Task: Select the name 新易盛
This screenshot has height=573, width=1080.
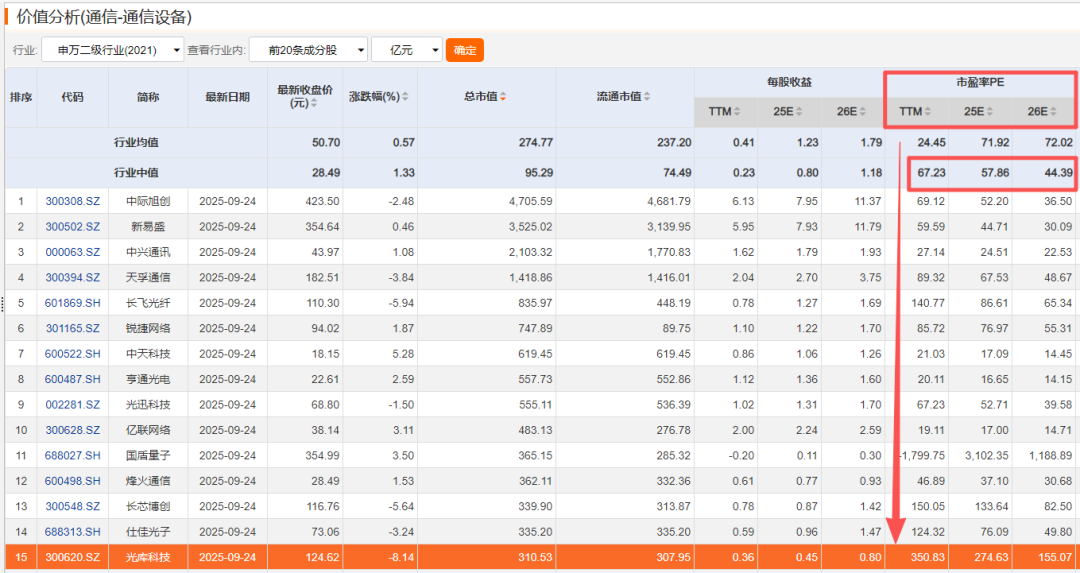Action: [x=148, y=227]
